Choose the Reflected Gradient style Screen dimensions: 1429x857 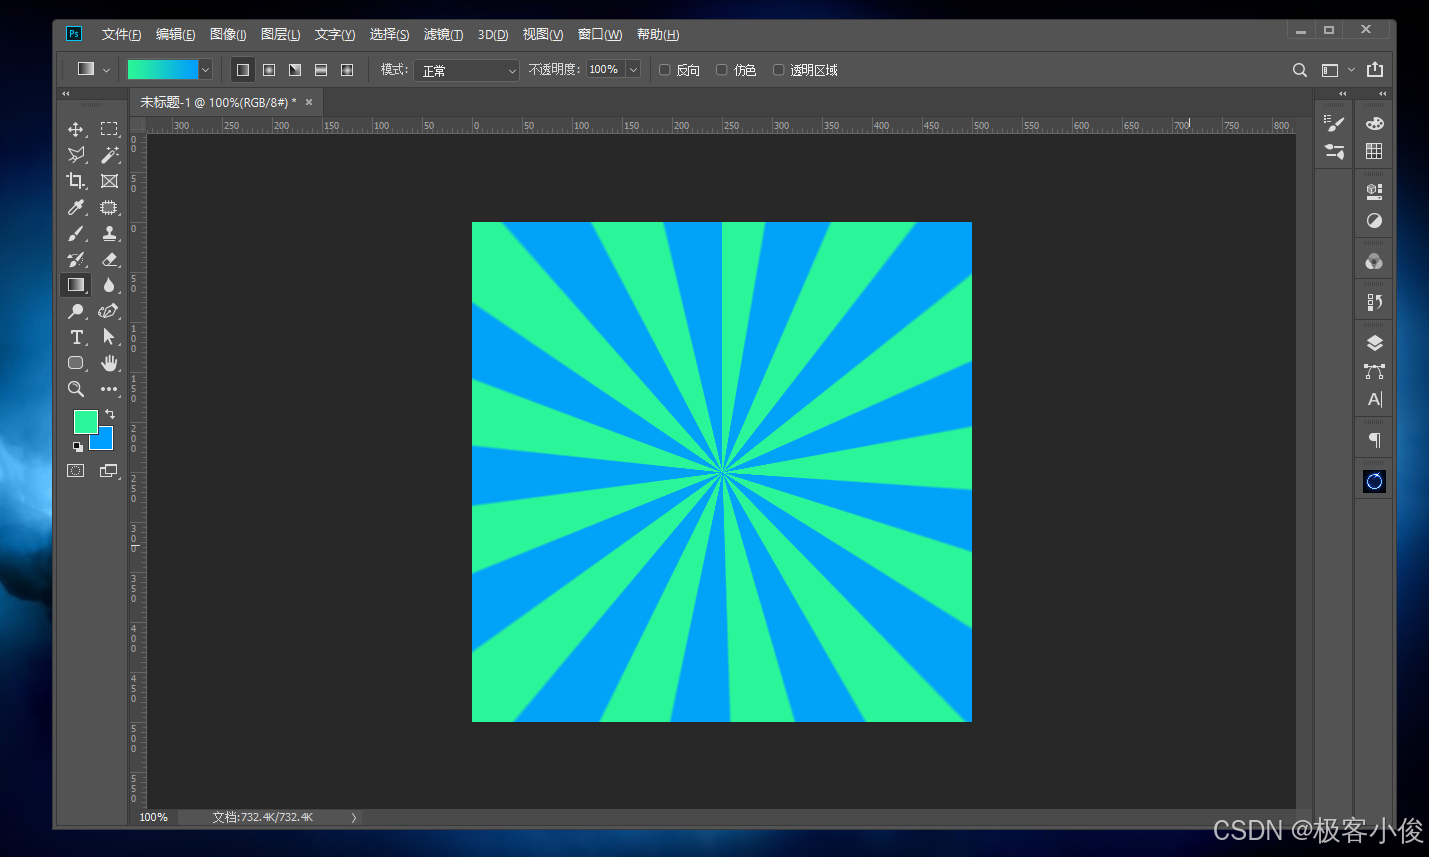(321, 70)
